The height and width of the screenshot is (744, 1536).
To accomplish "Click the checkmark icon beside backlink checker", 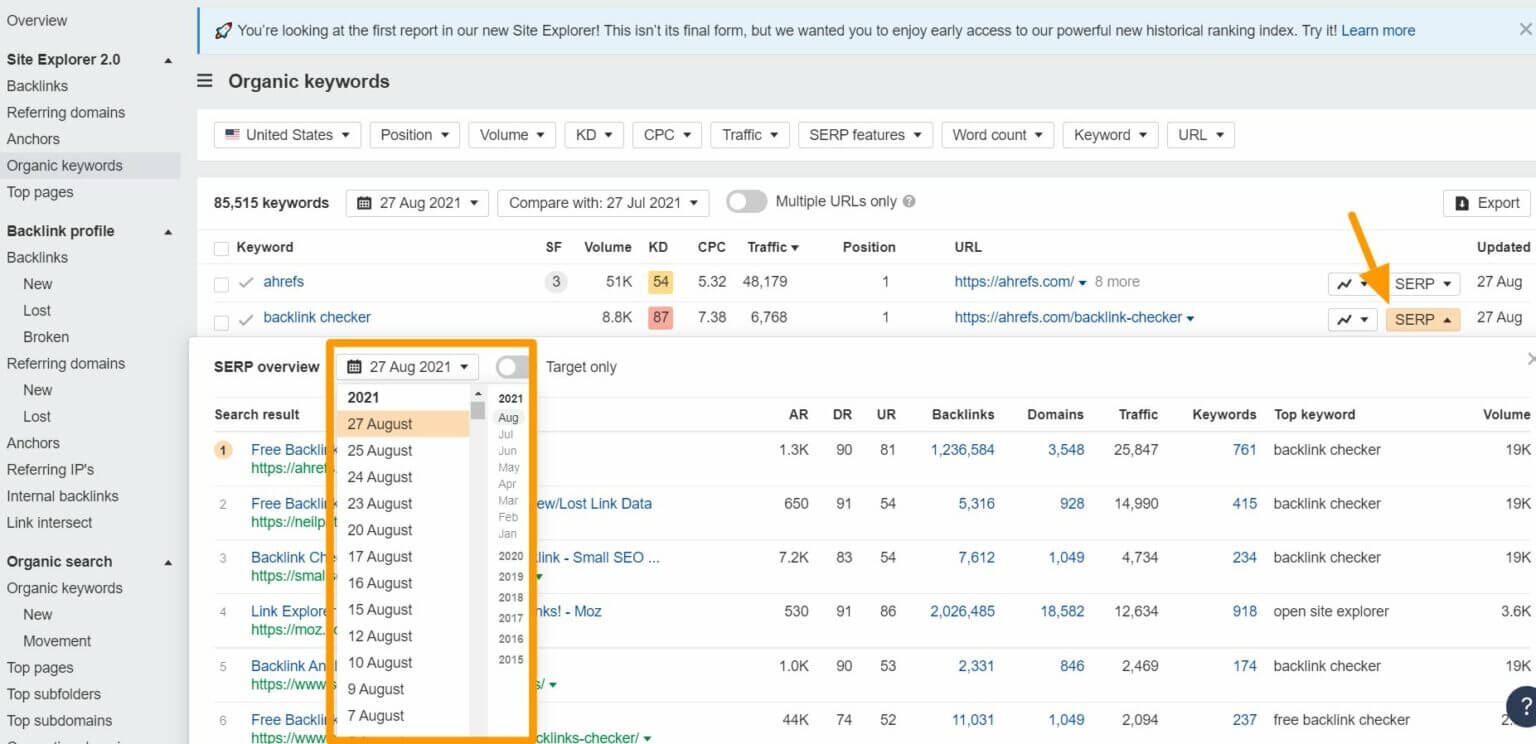I will coord(246,320).
